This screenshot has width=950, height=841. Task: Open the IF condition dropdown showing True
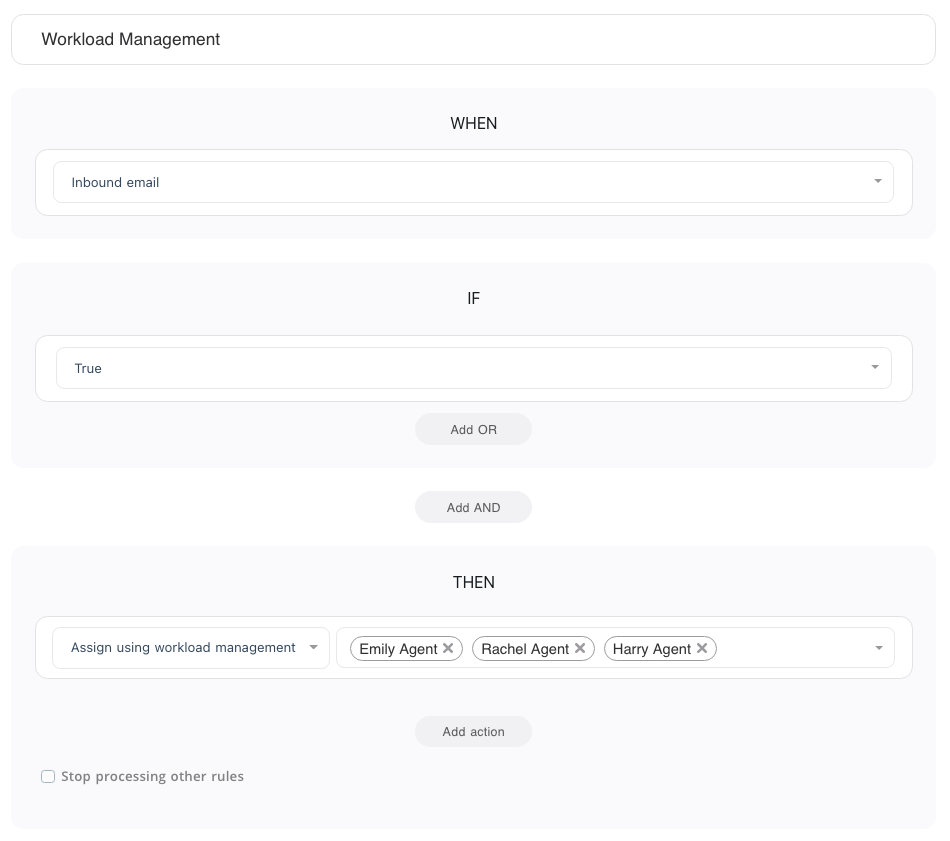(x=460, y=368)
